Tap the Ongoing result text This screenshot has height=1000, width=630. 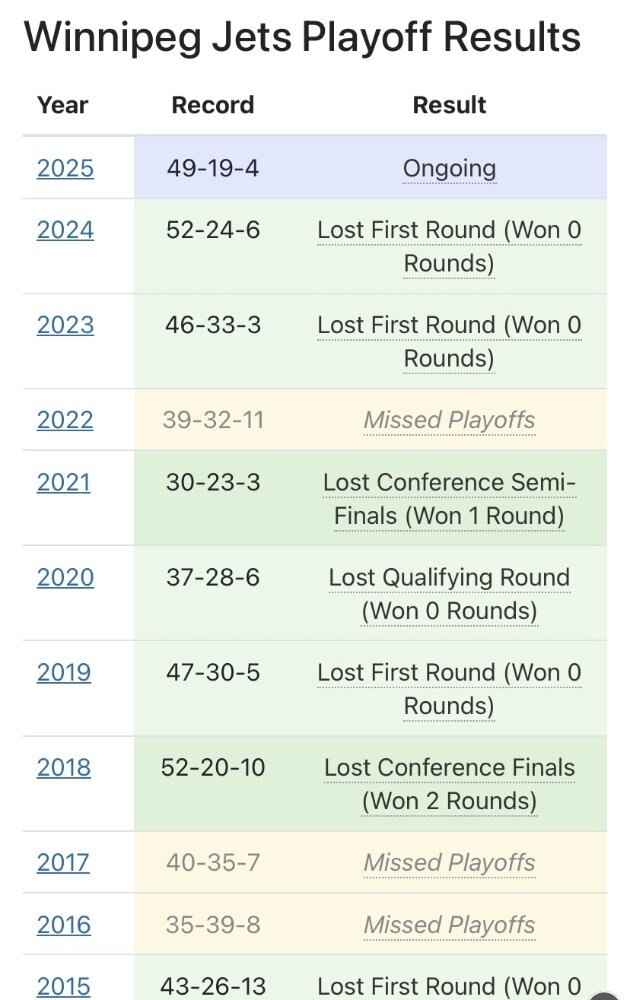(450, 169)
